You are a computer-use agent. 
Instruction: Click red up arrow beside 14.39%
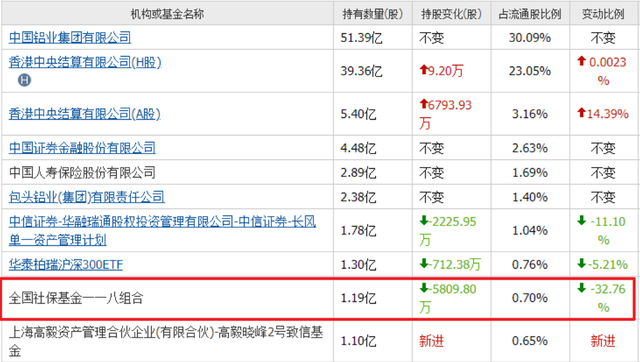click(x=582, y=113)
